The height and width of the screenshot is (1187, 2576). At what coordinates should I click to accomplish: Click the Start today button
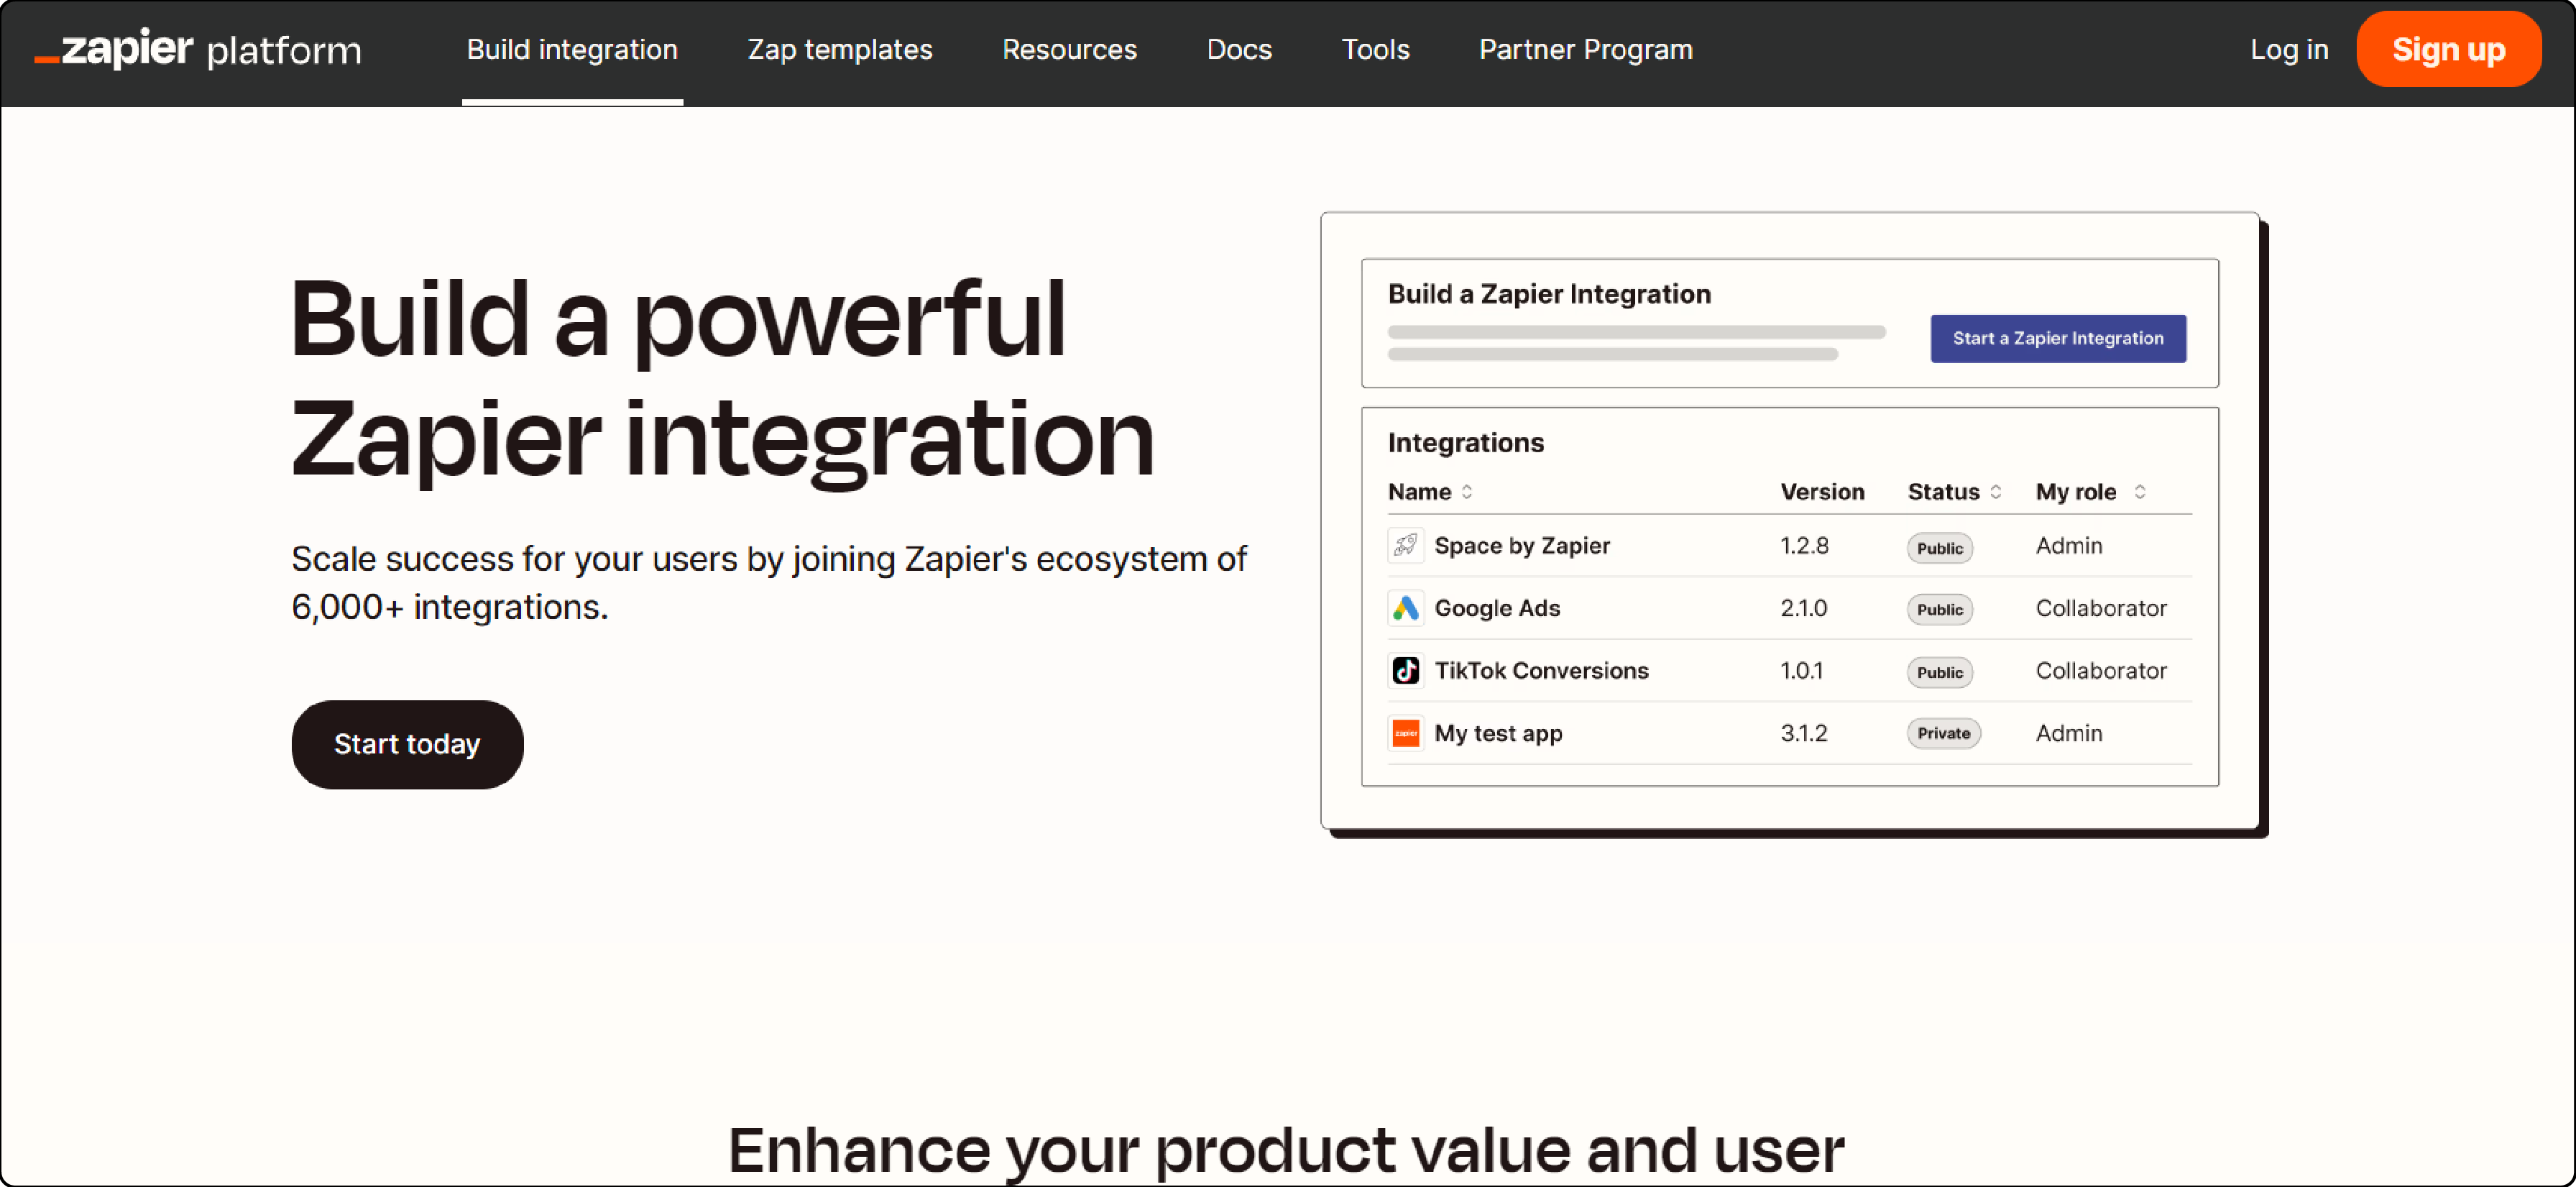(x=407, y=744)
